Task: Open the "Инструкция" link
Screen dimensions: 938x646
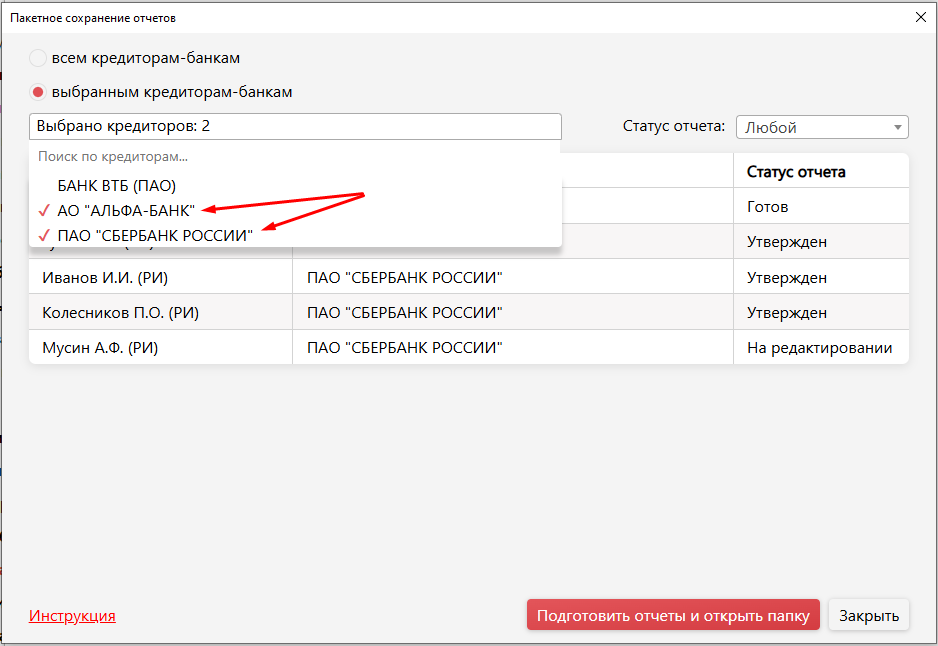Action: click(72, 615)
